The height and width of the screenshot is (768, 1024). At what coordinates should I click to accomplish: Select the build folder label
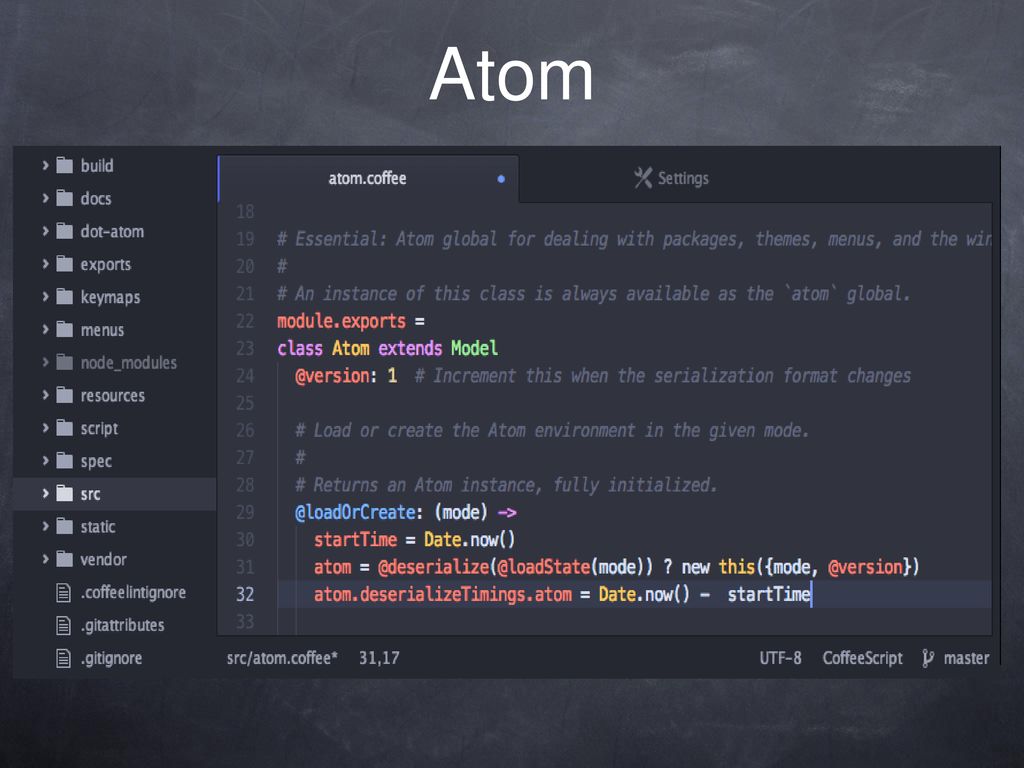pyautogui.click(x=97, y=166)
